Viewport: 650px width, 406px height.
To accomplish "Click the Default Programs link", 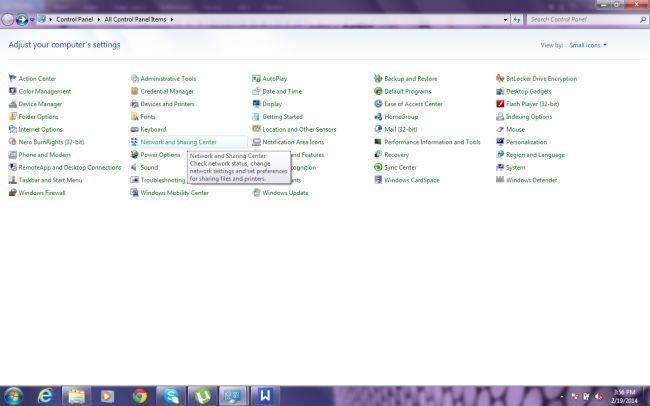I will point(407,91).
